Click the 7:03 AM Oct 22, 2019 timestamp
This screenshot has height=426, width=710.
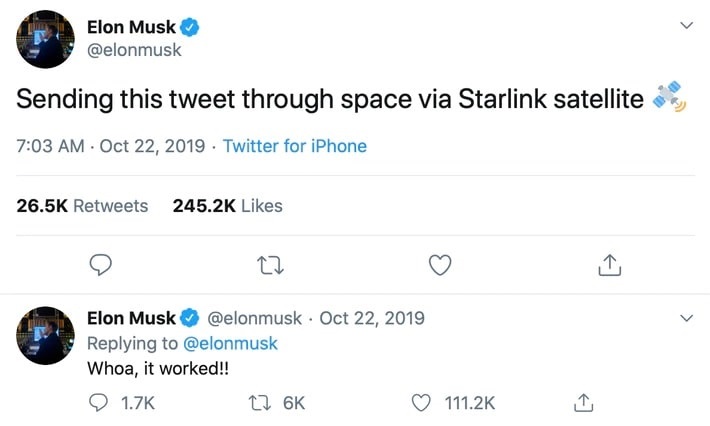coord(109,146)
